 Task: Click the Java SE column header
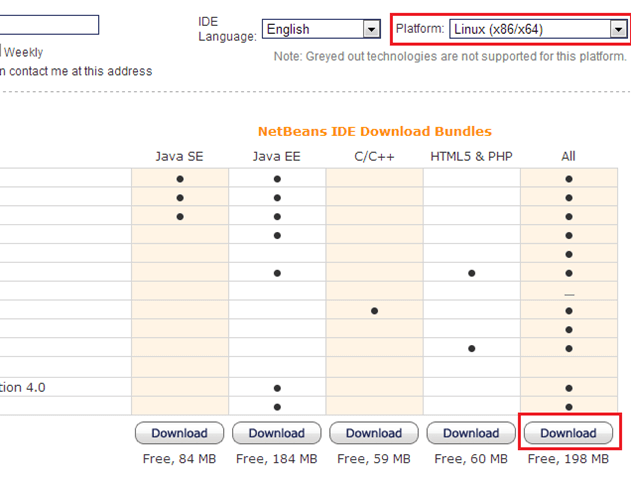click(x=179, y=156)
